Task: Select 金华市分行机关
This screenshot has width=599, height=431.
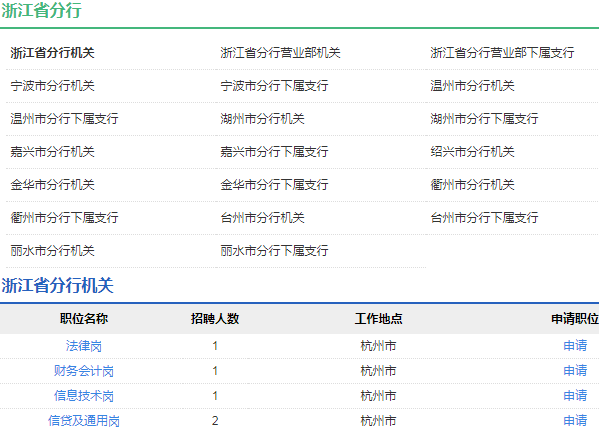Action: pos(52,185)
